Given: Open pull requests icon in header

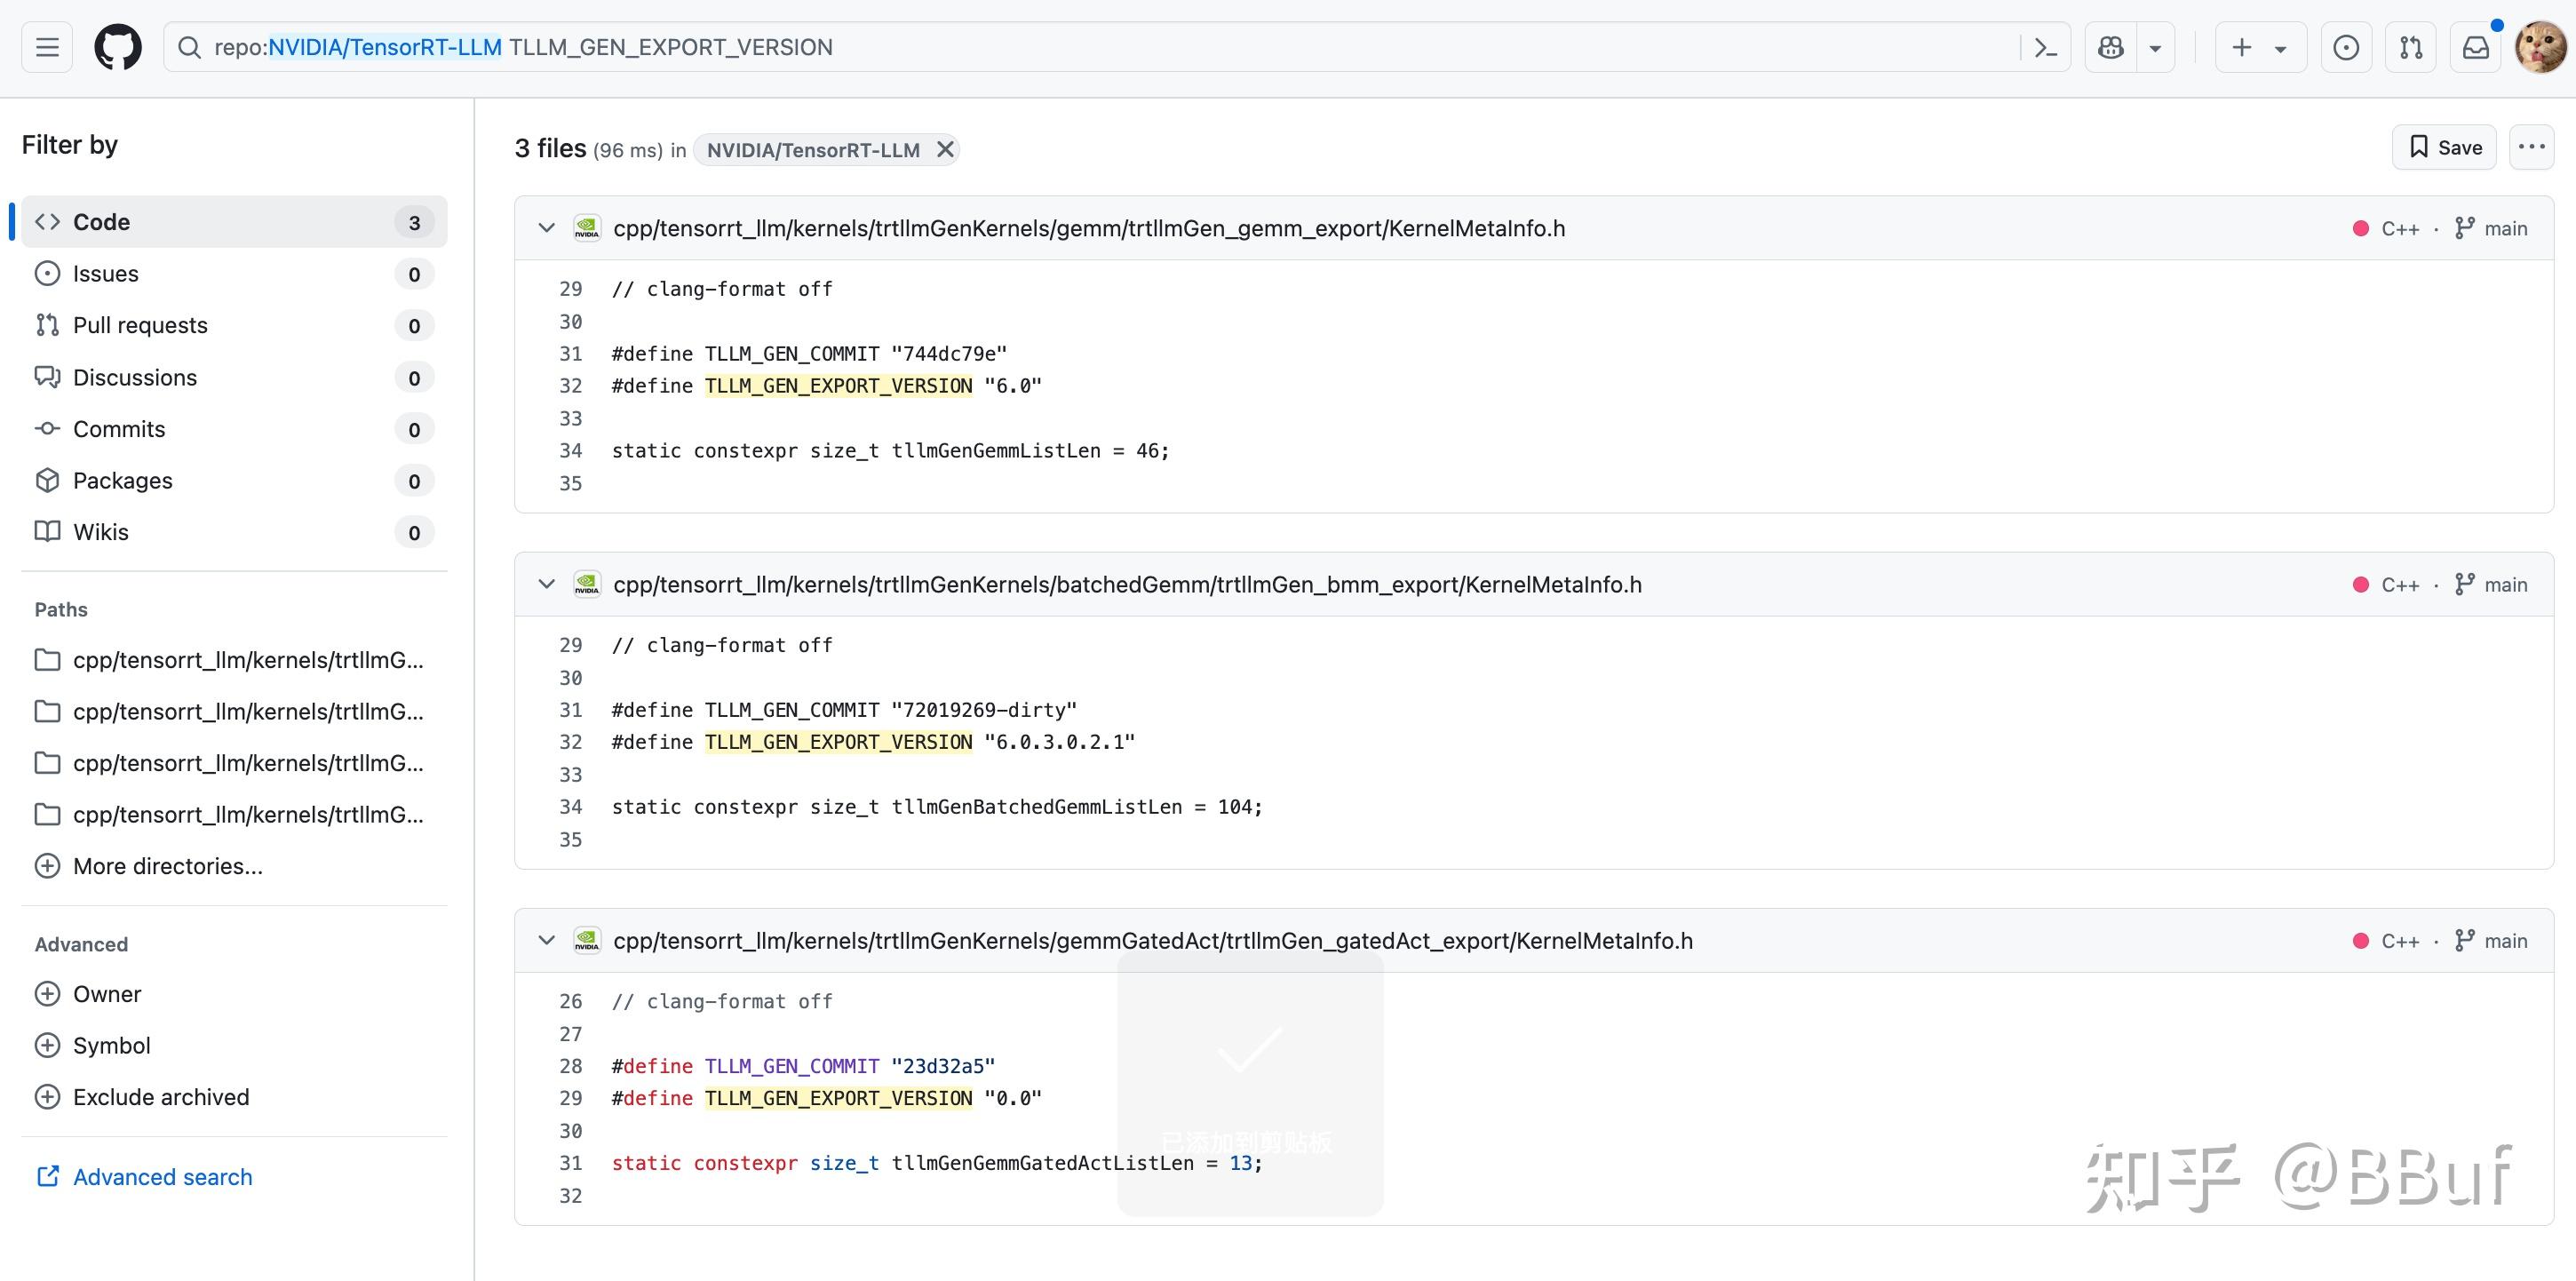Looking at the screenshot, I should tap(2411, 47).
